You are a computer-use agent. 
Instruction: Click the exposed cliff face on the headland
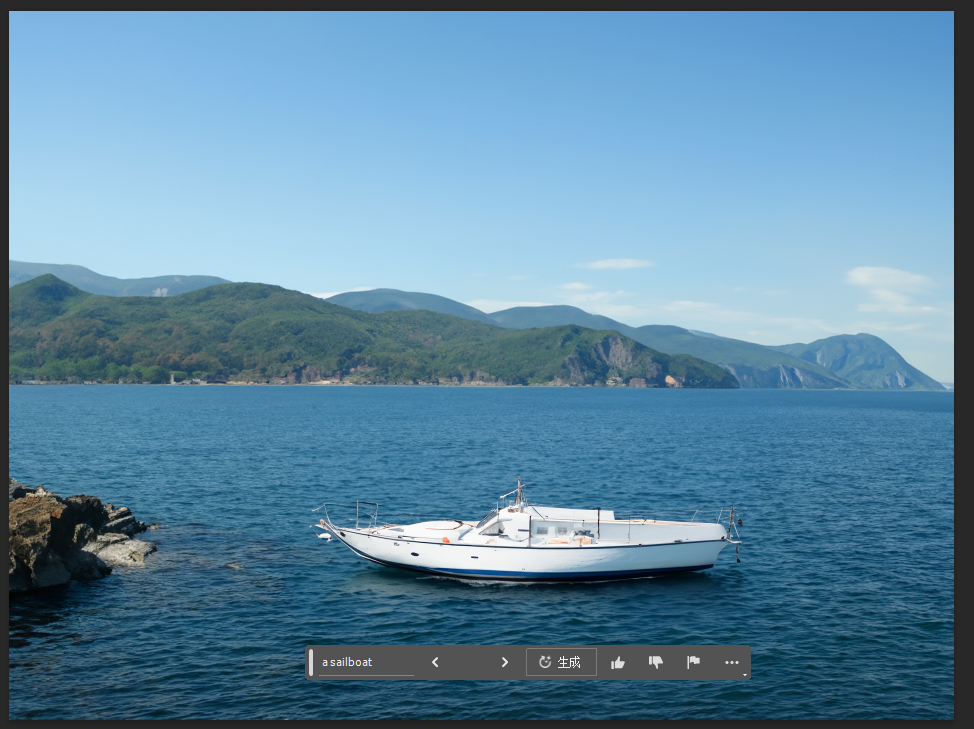[x=615, y=355]
